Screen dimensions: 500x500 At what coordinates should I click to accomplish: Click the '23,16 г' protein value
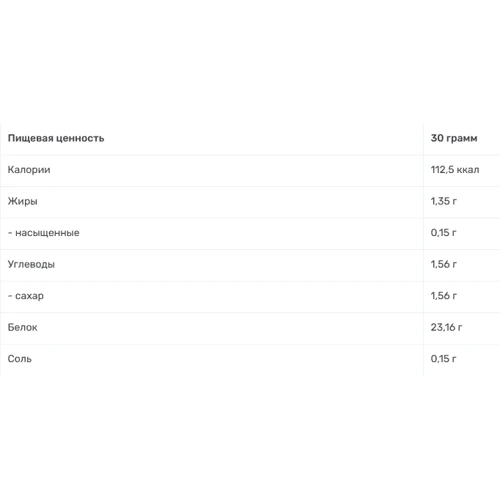pyautogui.click(x=446, y=327)
